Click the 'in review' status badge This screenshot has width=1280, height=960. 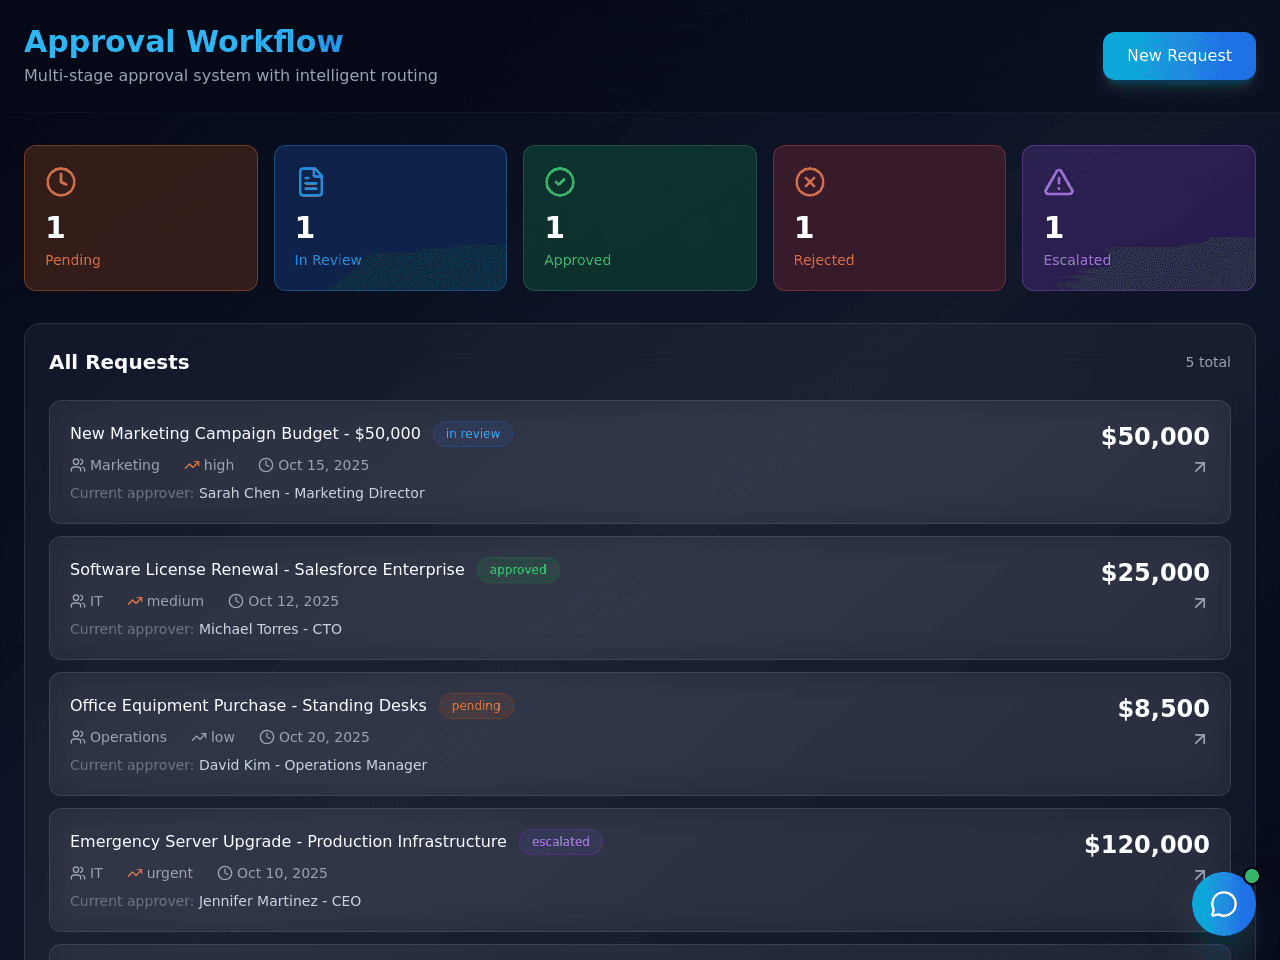473,434
